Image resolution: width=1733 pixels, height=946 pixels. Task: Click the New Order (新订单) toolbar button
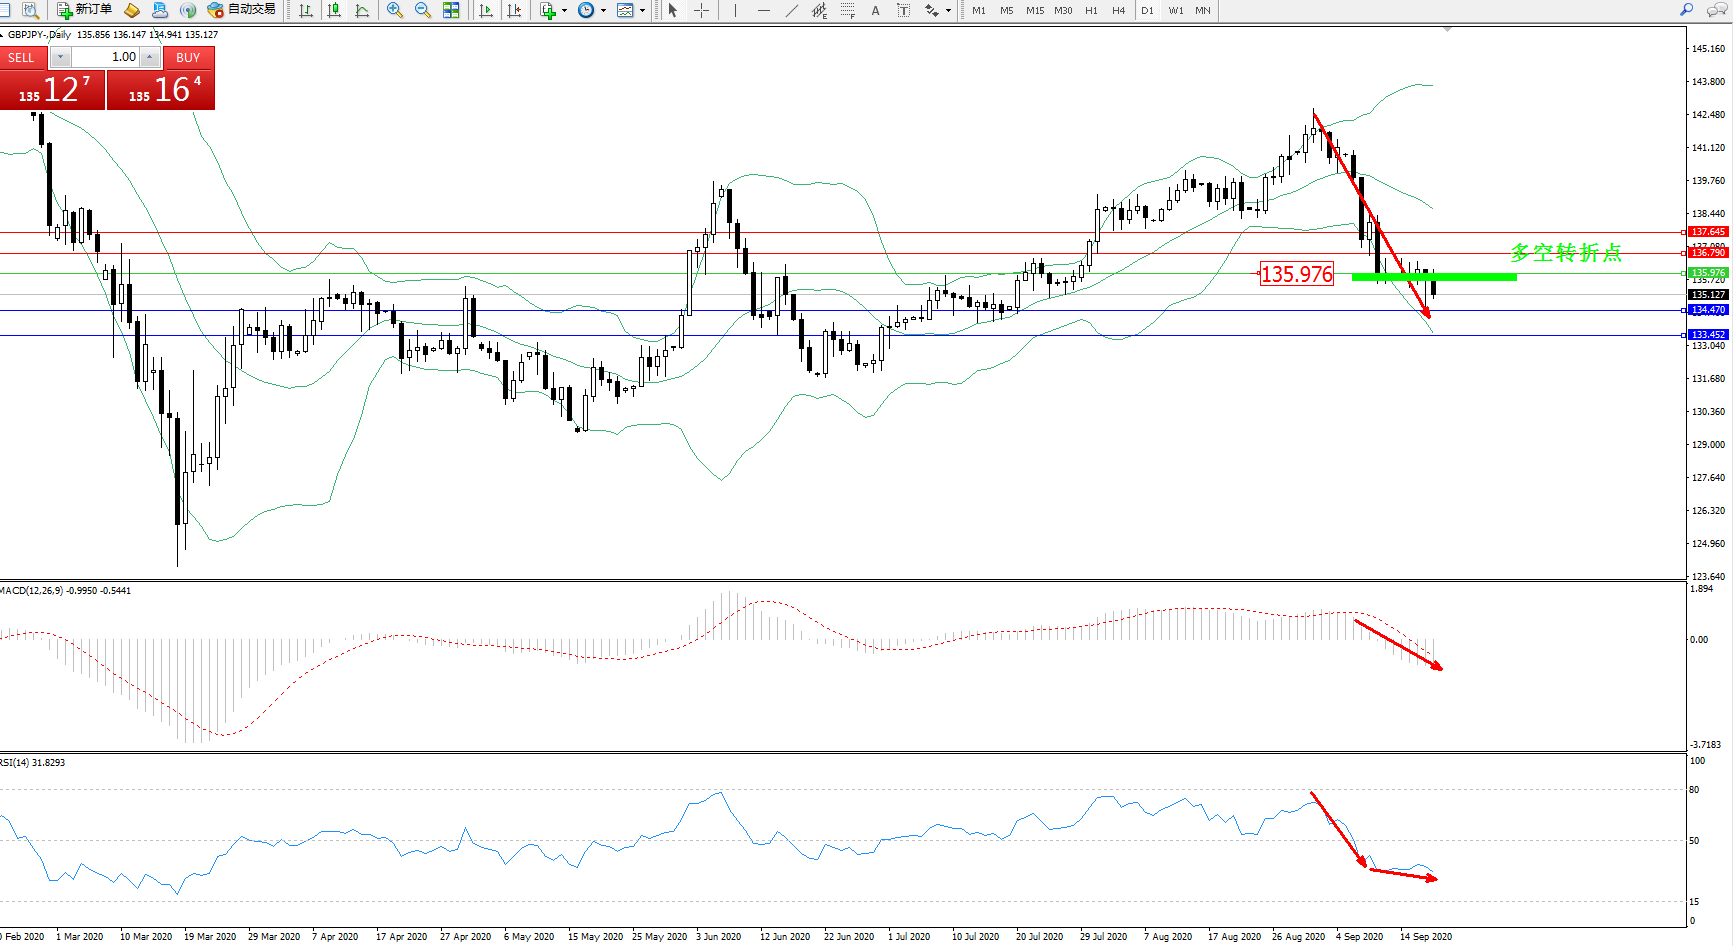84,10
